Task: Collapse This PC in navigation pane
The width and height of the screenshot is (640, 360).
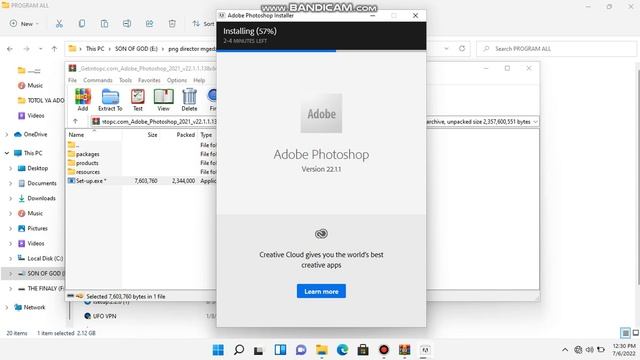Action: (x=7, y=153)
